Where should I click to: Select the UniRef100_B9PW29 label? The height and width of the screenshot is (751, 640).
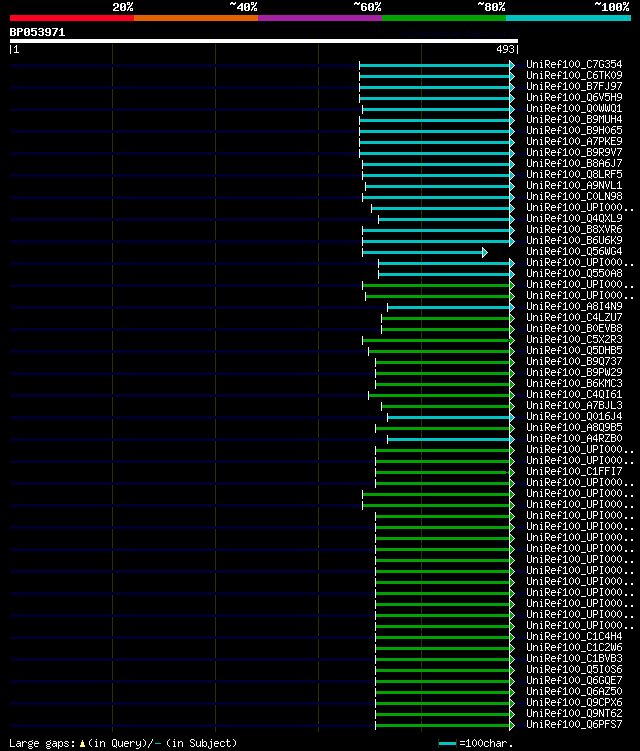point(574,373)
